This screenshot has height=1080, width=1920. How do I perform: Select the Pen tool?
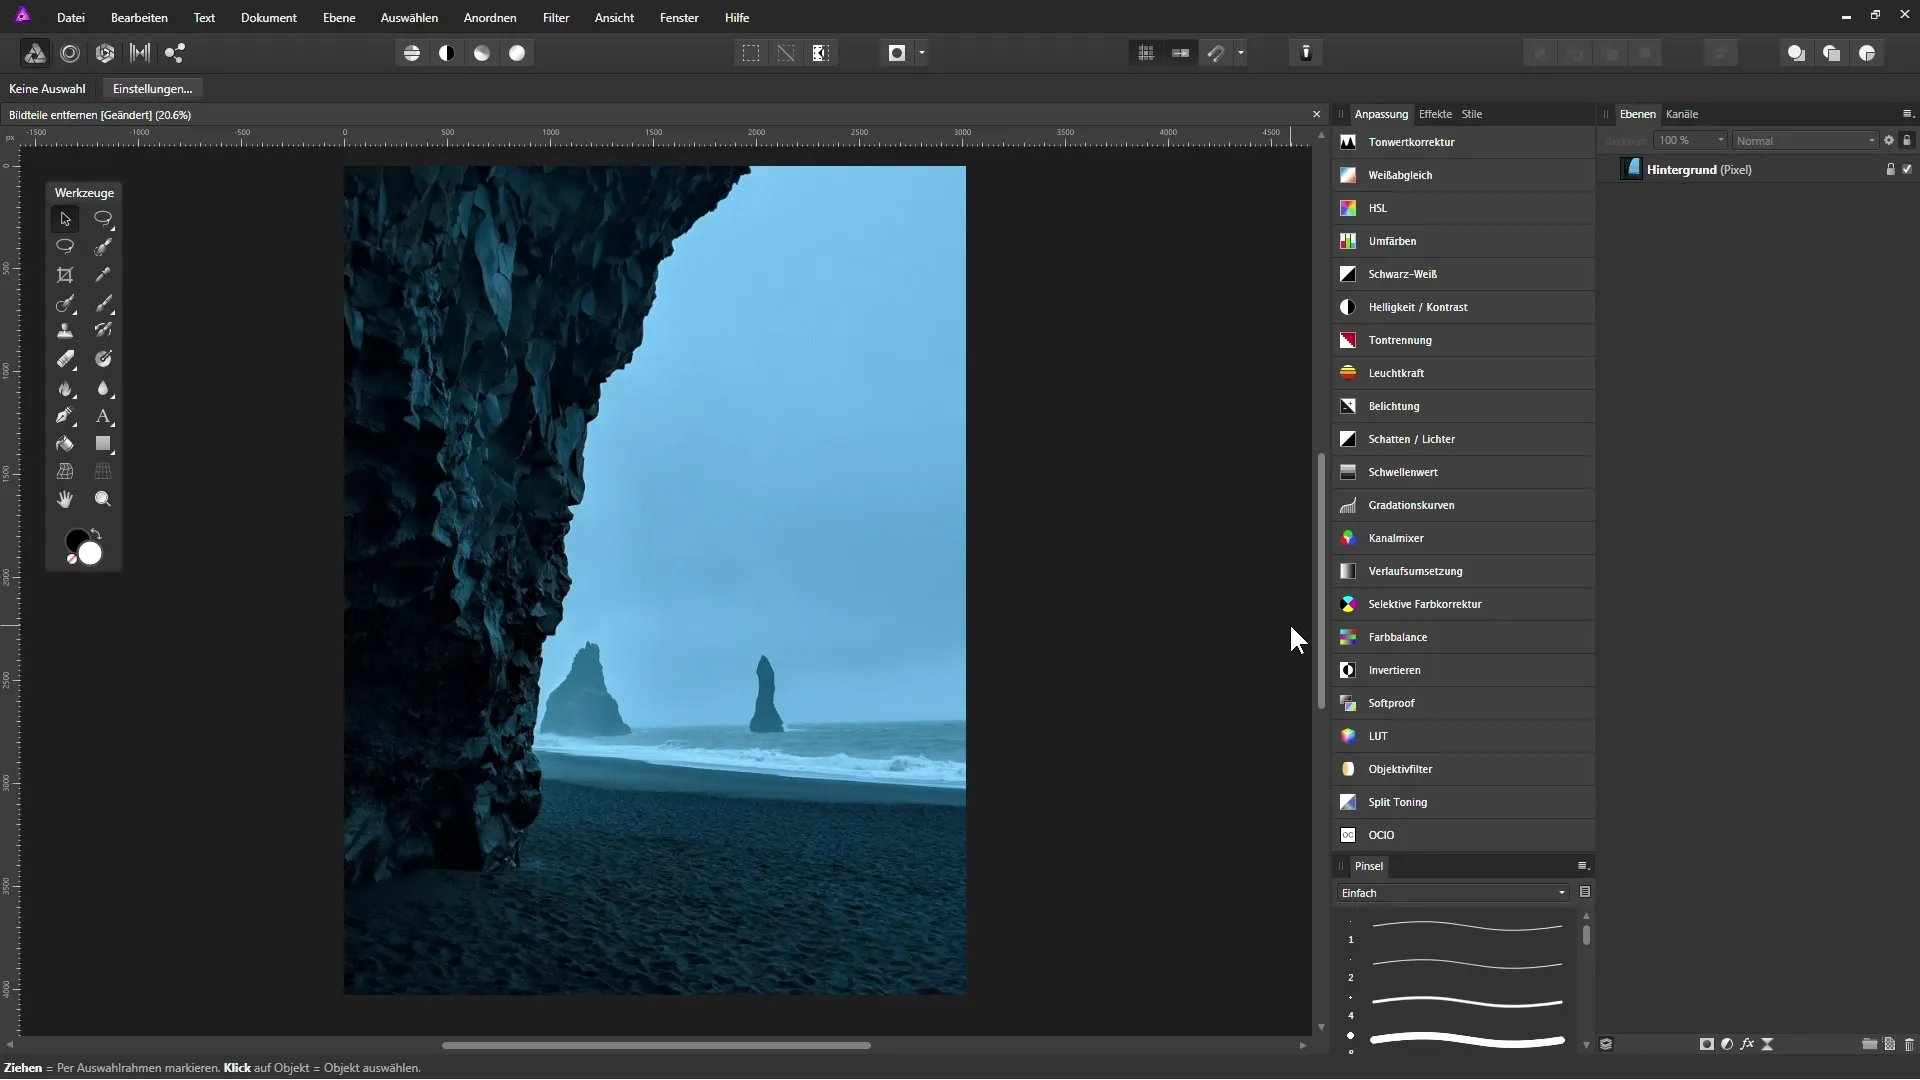(65, 416)
